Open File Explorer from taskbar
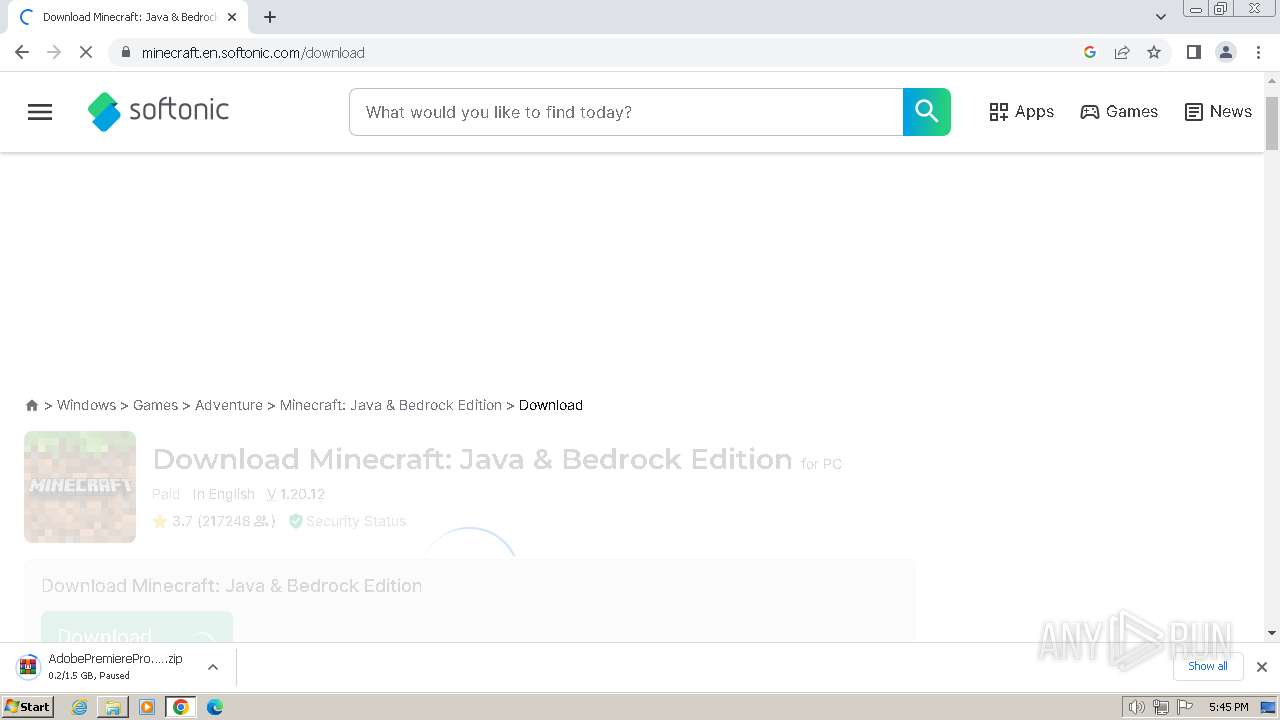Viewport: 1280px width, 720px height. point(113,707)
